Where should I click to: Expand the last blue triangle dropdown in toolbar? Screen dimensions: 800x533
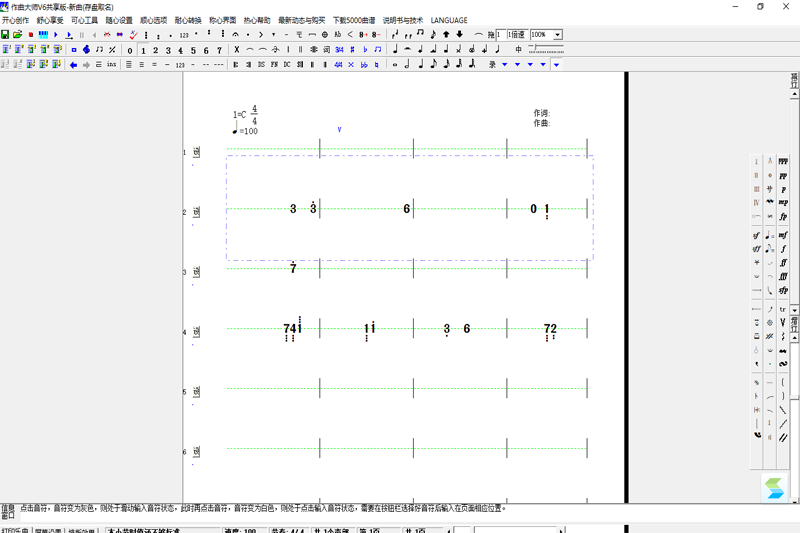[x=556, y=65]
